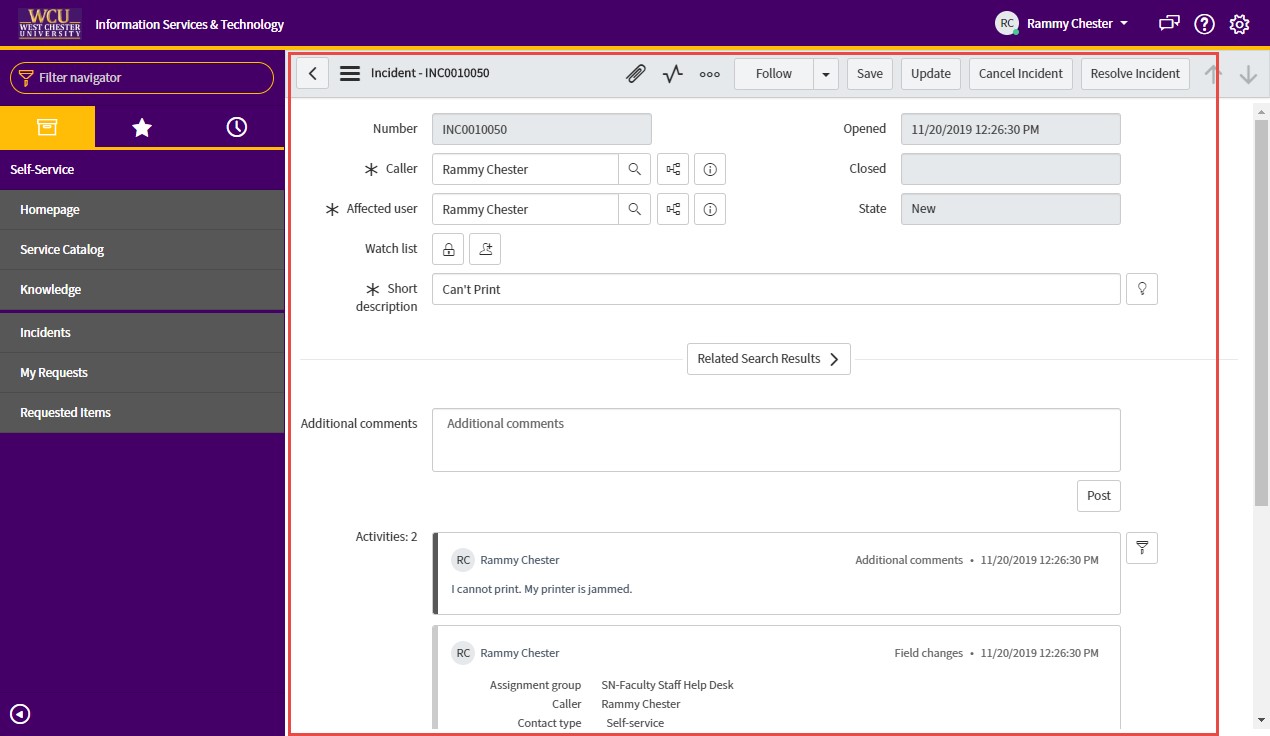Image resolution: width=1270 pixels, height=736 pixels.
Task: Click the activity filter funnel icon
Action: point(1141,548)
